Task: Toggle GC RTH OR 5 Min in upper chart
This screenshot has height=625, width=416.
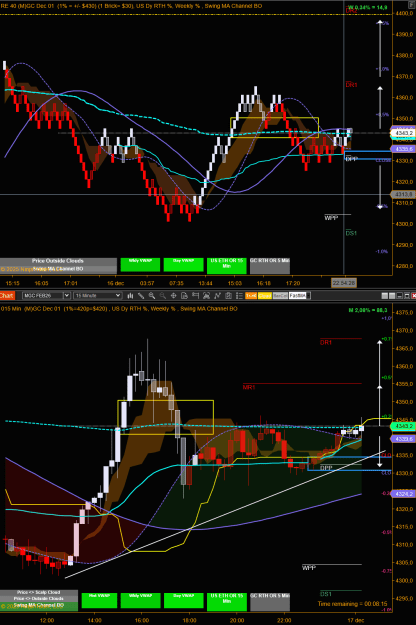Action: (270, 266)
